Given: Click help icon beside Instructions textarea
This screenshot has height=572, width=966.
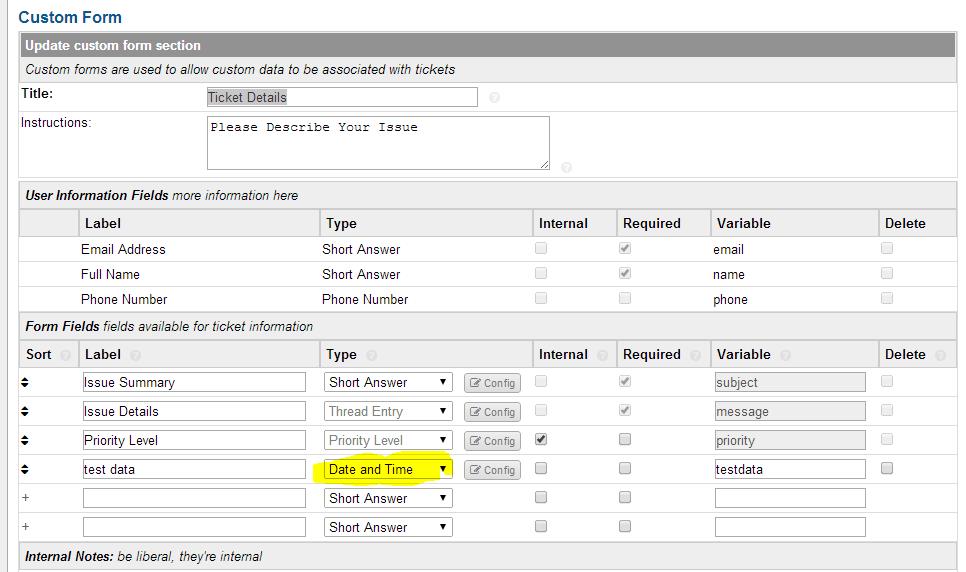Looking at the screenshot, I should tap(566, 167).
